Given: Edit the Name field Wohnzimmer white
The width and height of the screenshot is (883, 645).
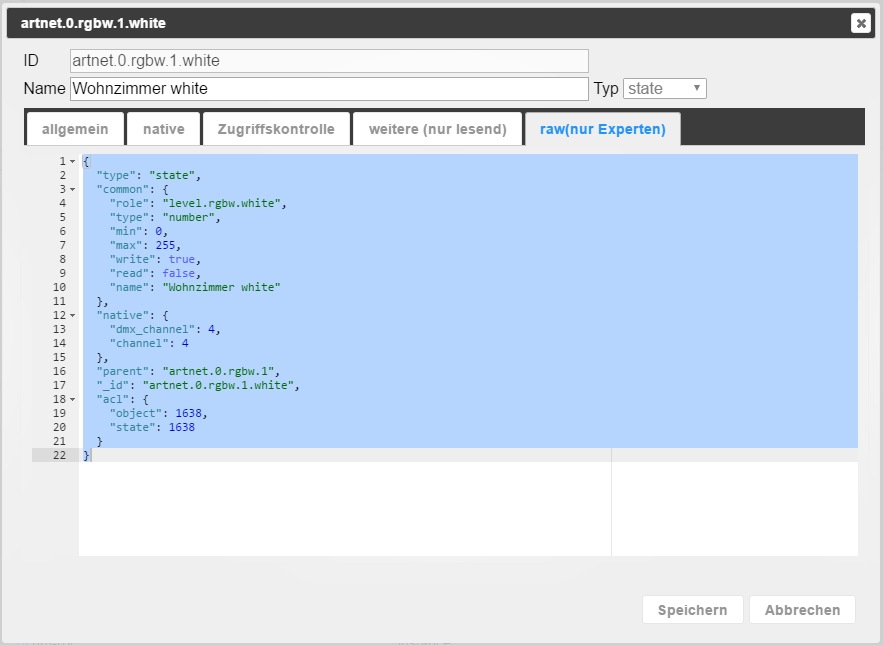Looking at the screenshot, I should point(329,89).
